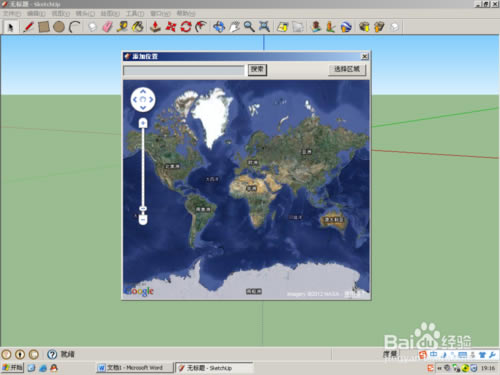500x375 pixels.
Task: Pan the map left with left arrow
Action: click(135, 99)
